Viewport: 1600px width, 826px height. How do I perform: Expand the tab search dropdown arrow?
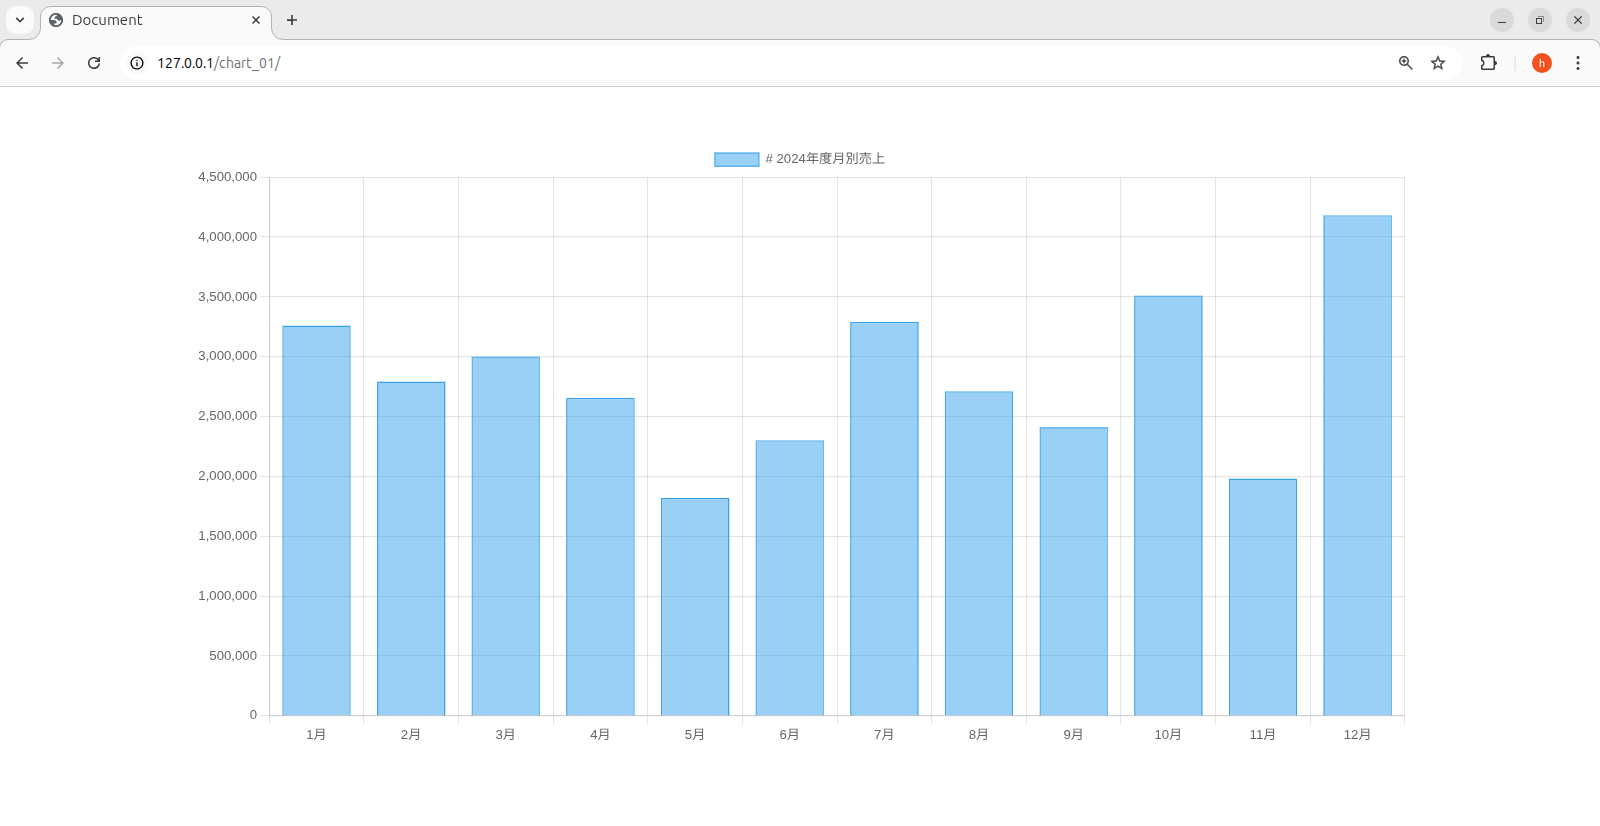tap(20, 20)
